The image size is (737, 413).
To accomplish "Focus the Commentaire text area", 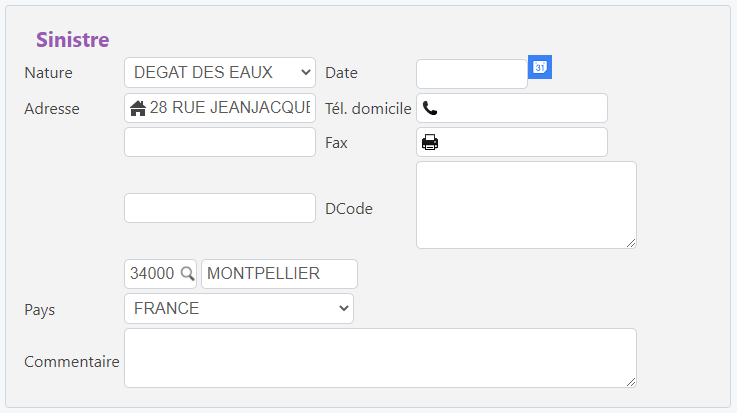I will click(380, 357).
